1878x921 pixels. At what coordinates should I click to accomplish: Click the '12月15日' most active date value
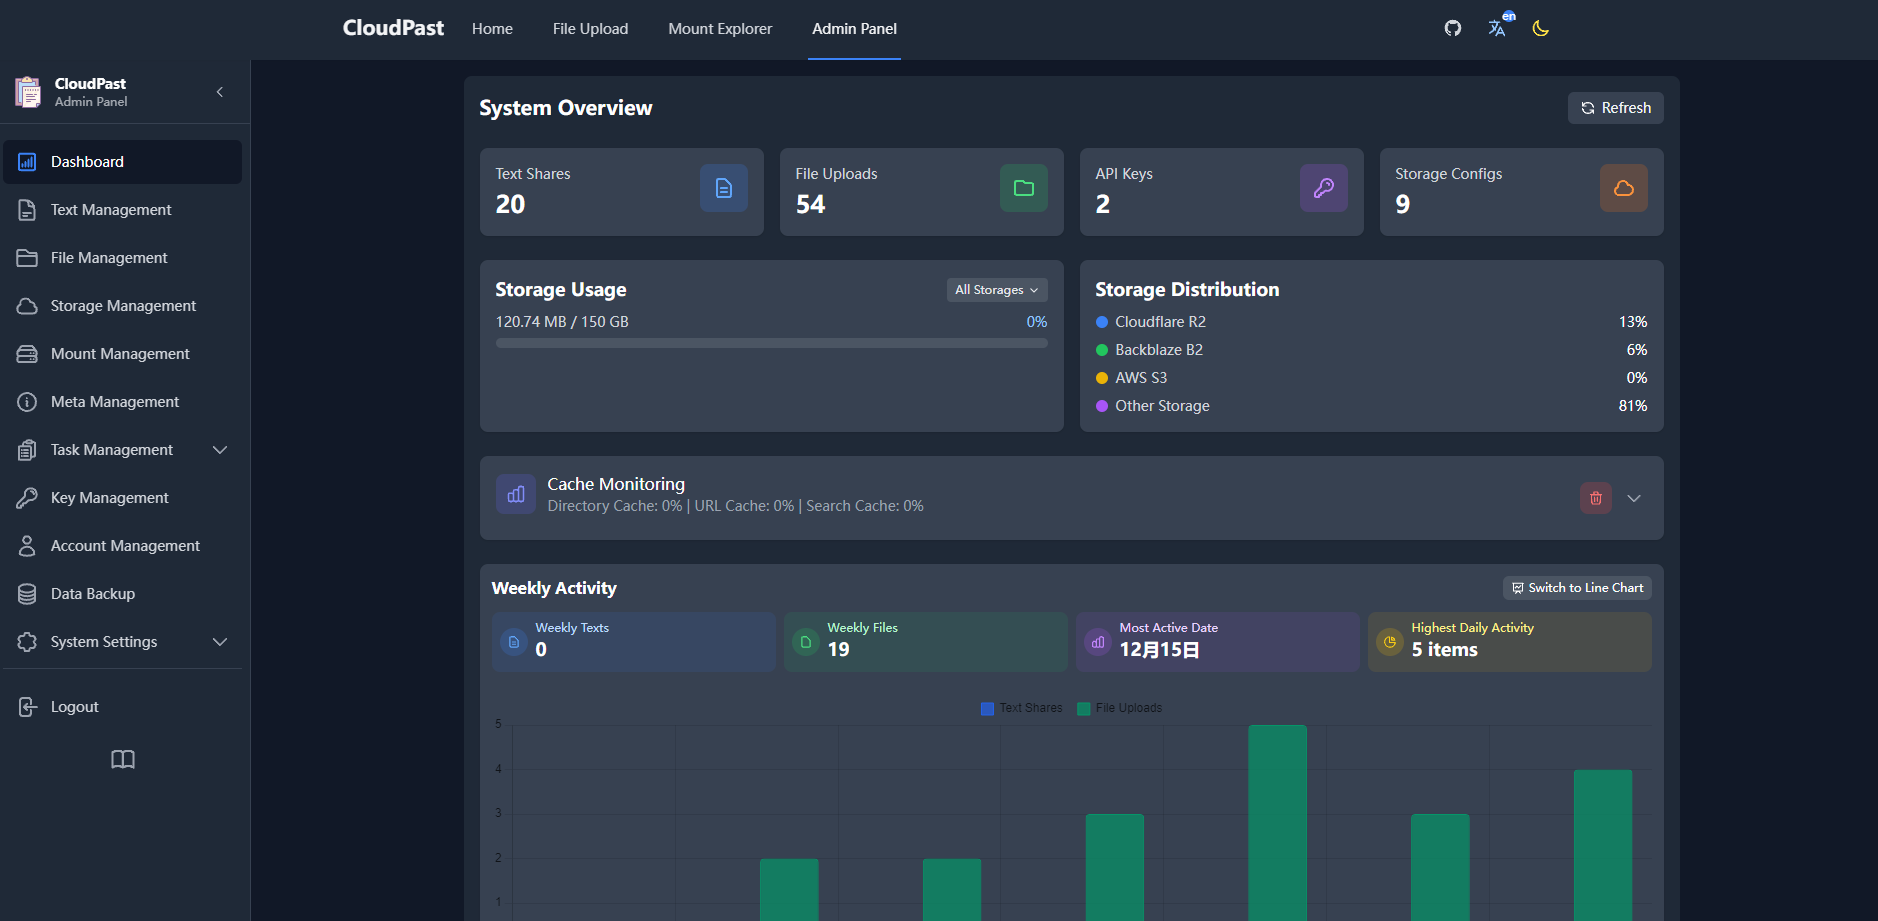click(x=1159, y=650)
